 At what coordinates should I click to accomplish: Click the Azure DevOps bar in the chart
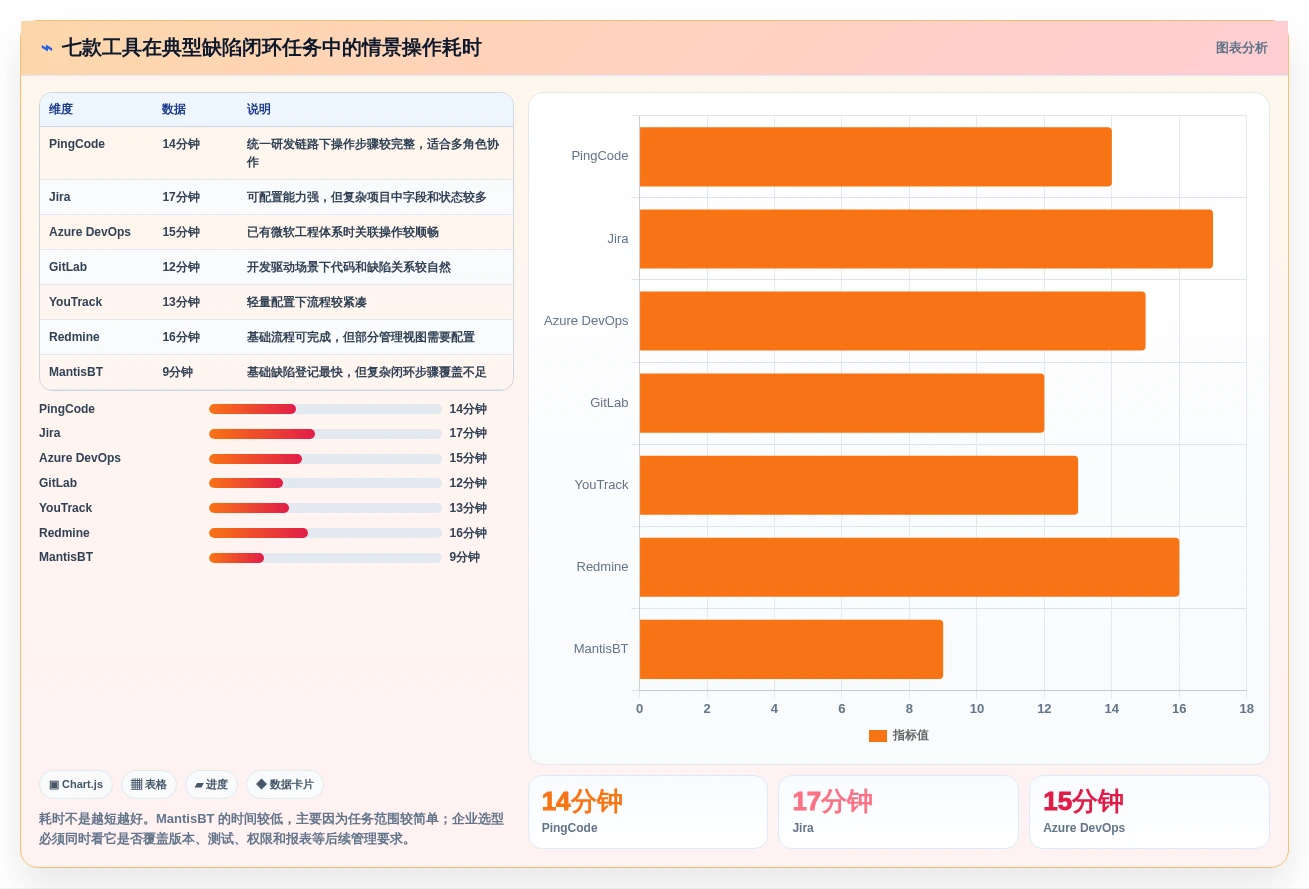892,321
